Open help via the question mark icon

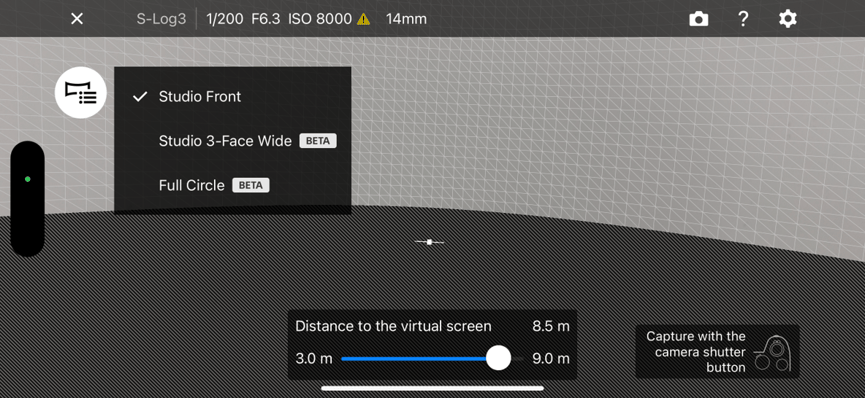(743, 19)
